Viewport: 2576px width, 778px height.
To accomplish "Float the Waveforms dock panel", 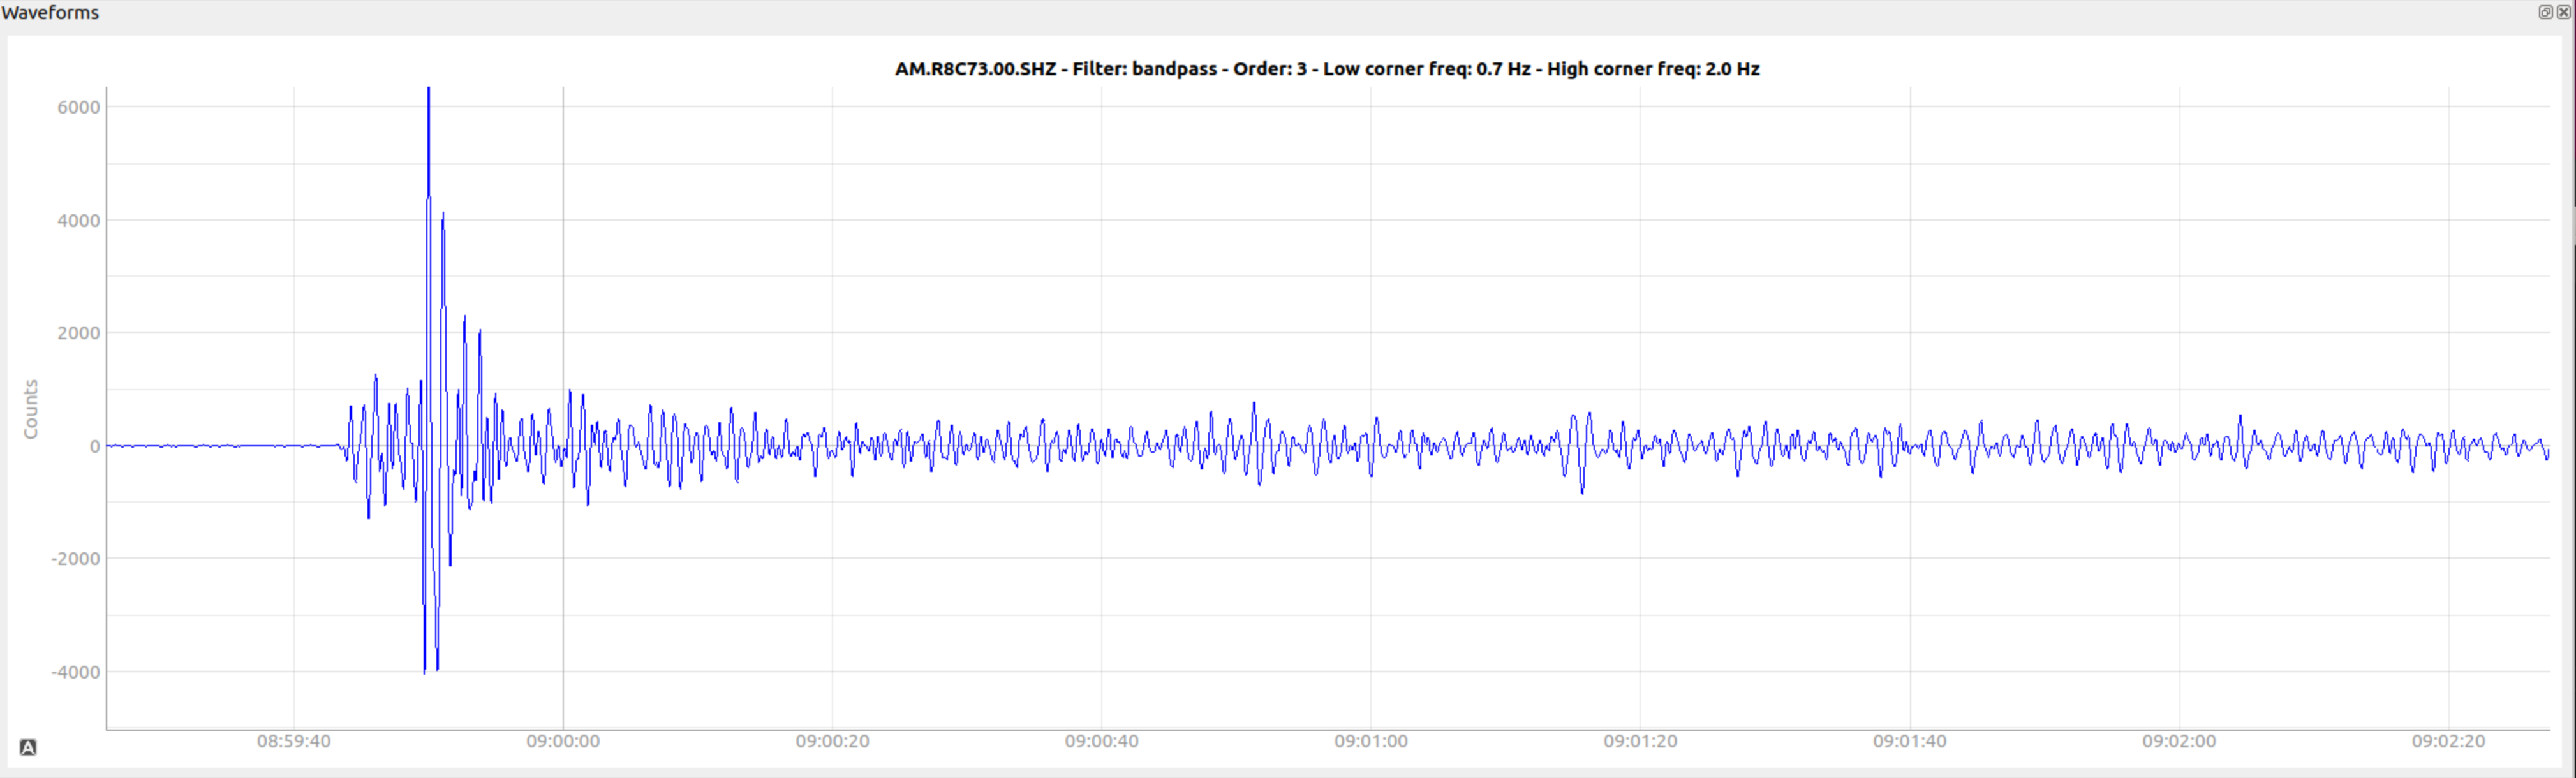I will [x=2545, y=12].
